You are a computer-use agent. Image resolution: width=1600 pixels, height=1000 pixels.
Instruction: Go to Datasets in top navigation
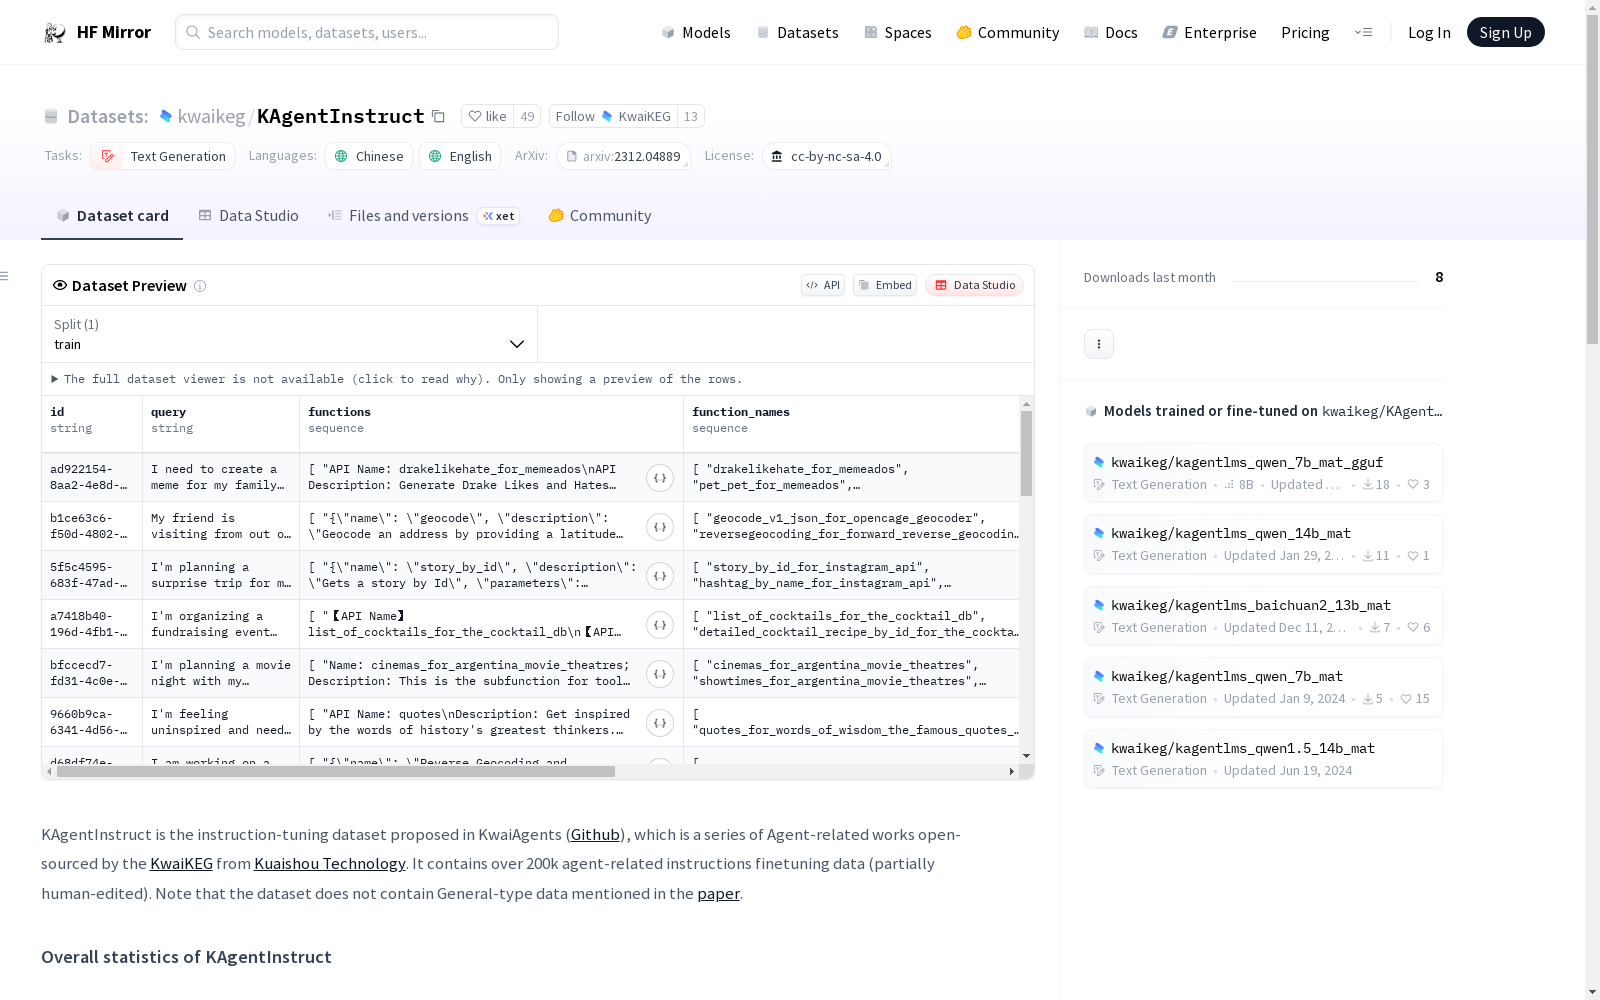coord(797,32)
